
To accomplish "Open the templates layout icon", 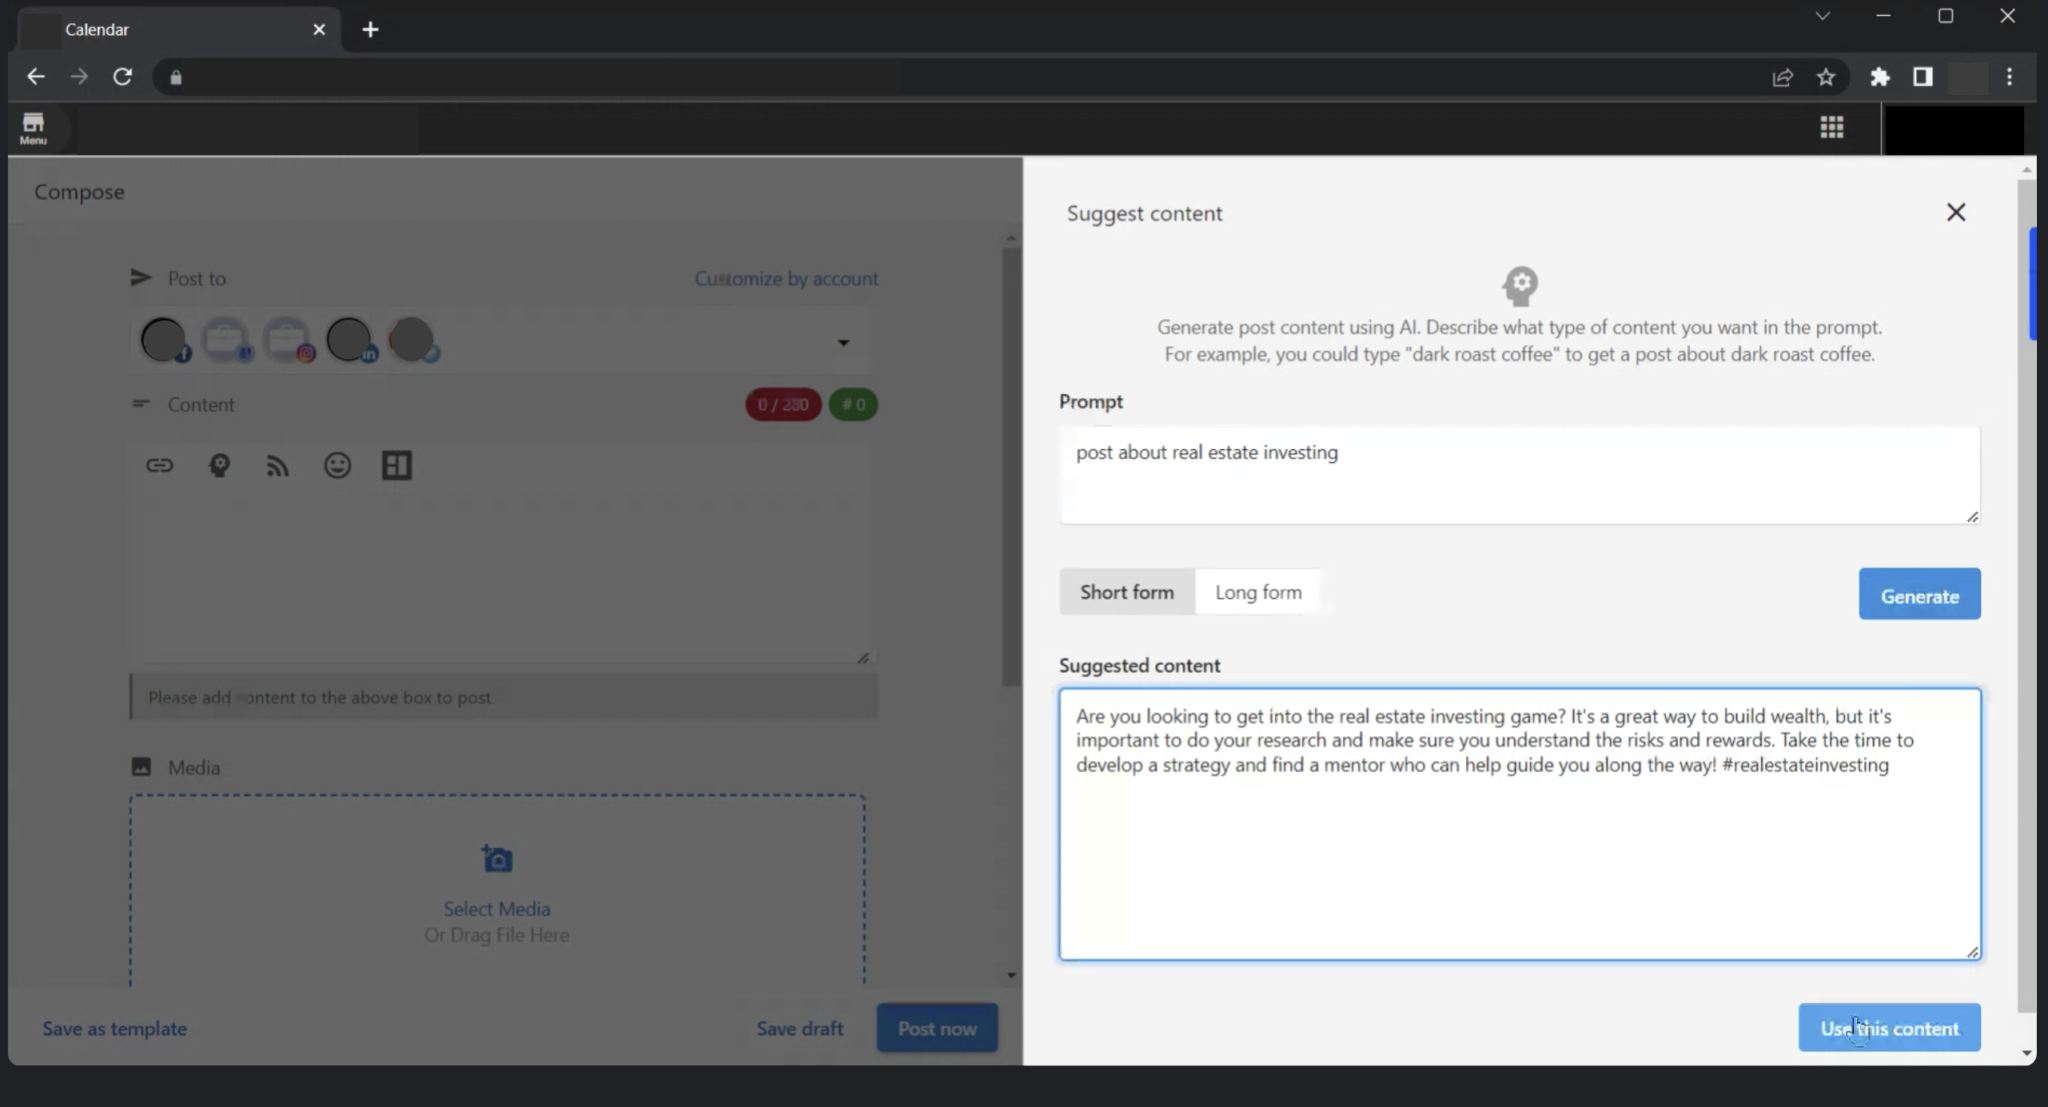I will tap(397, 465).
